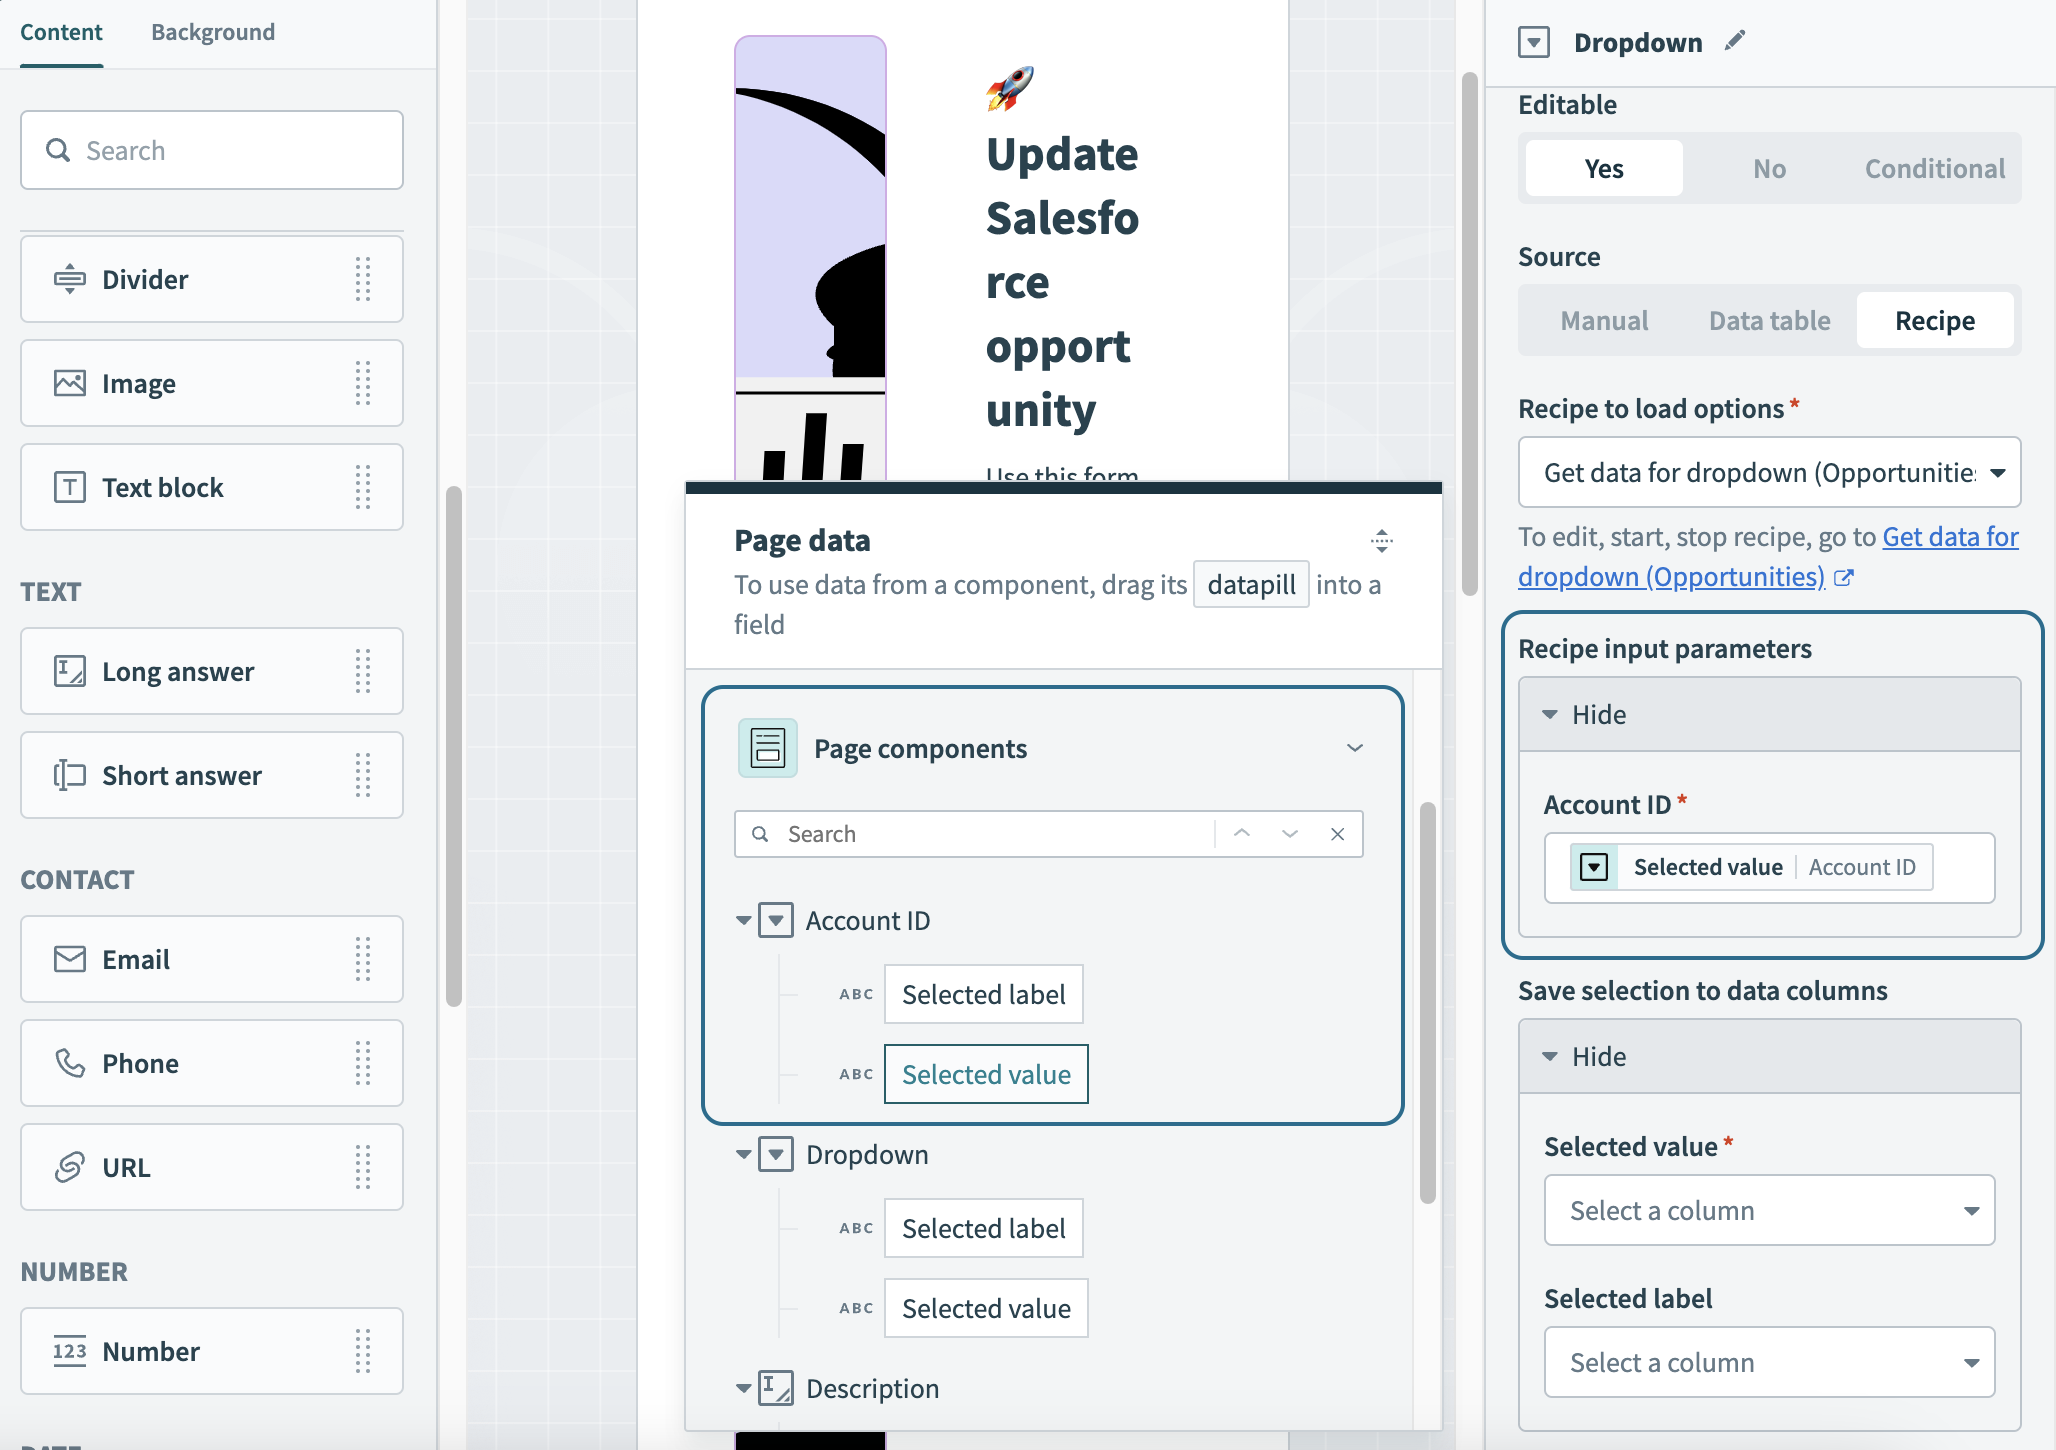
Task: Clear the Page data search with the X
Action: tap(1338, 833)
